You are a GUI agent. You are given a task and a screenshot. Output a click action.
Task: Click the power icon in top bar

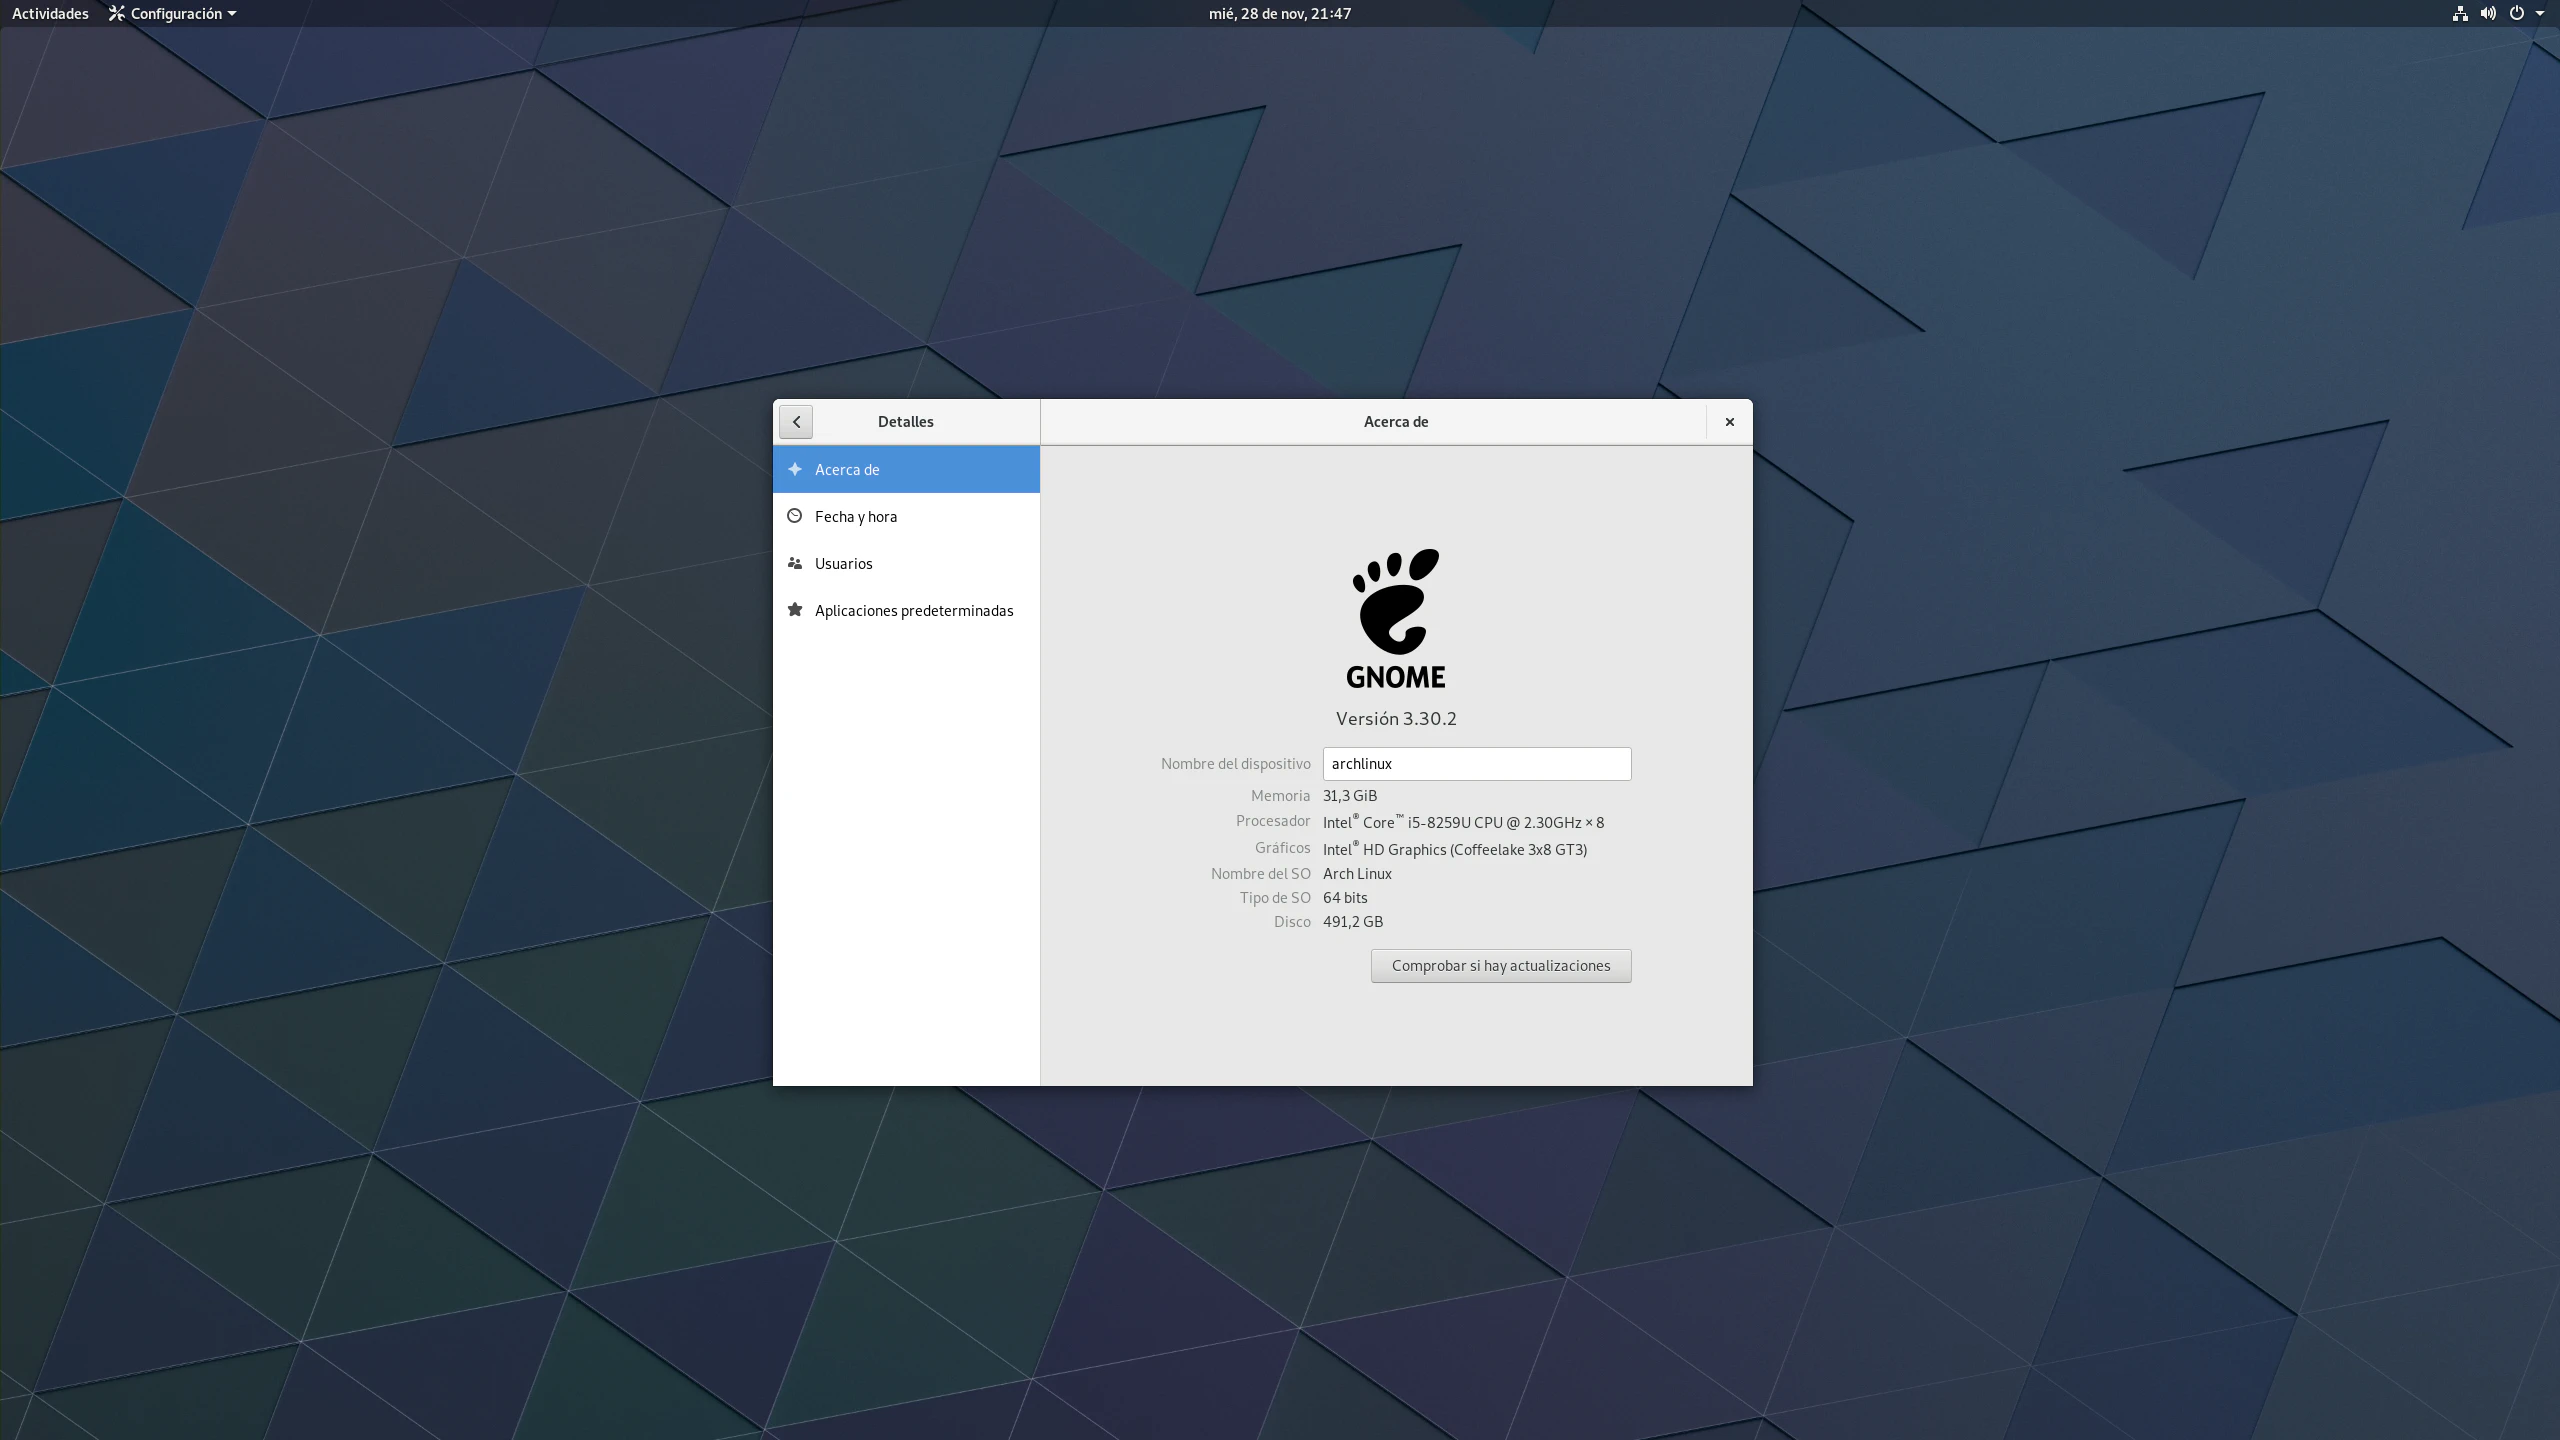(x=2516, y=13)
